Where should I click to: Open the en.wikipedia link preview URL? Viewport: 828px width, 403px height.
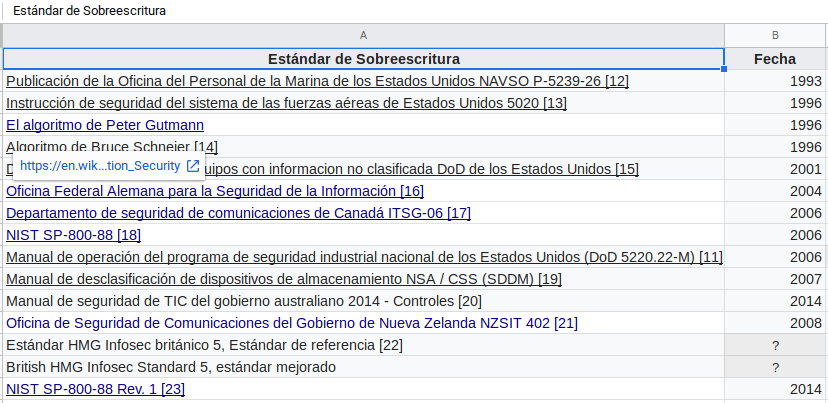coord(99,166)
